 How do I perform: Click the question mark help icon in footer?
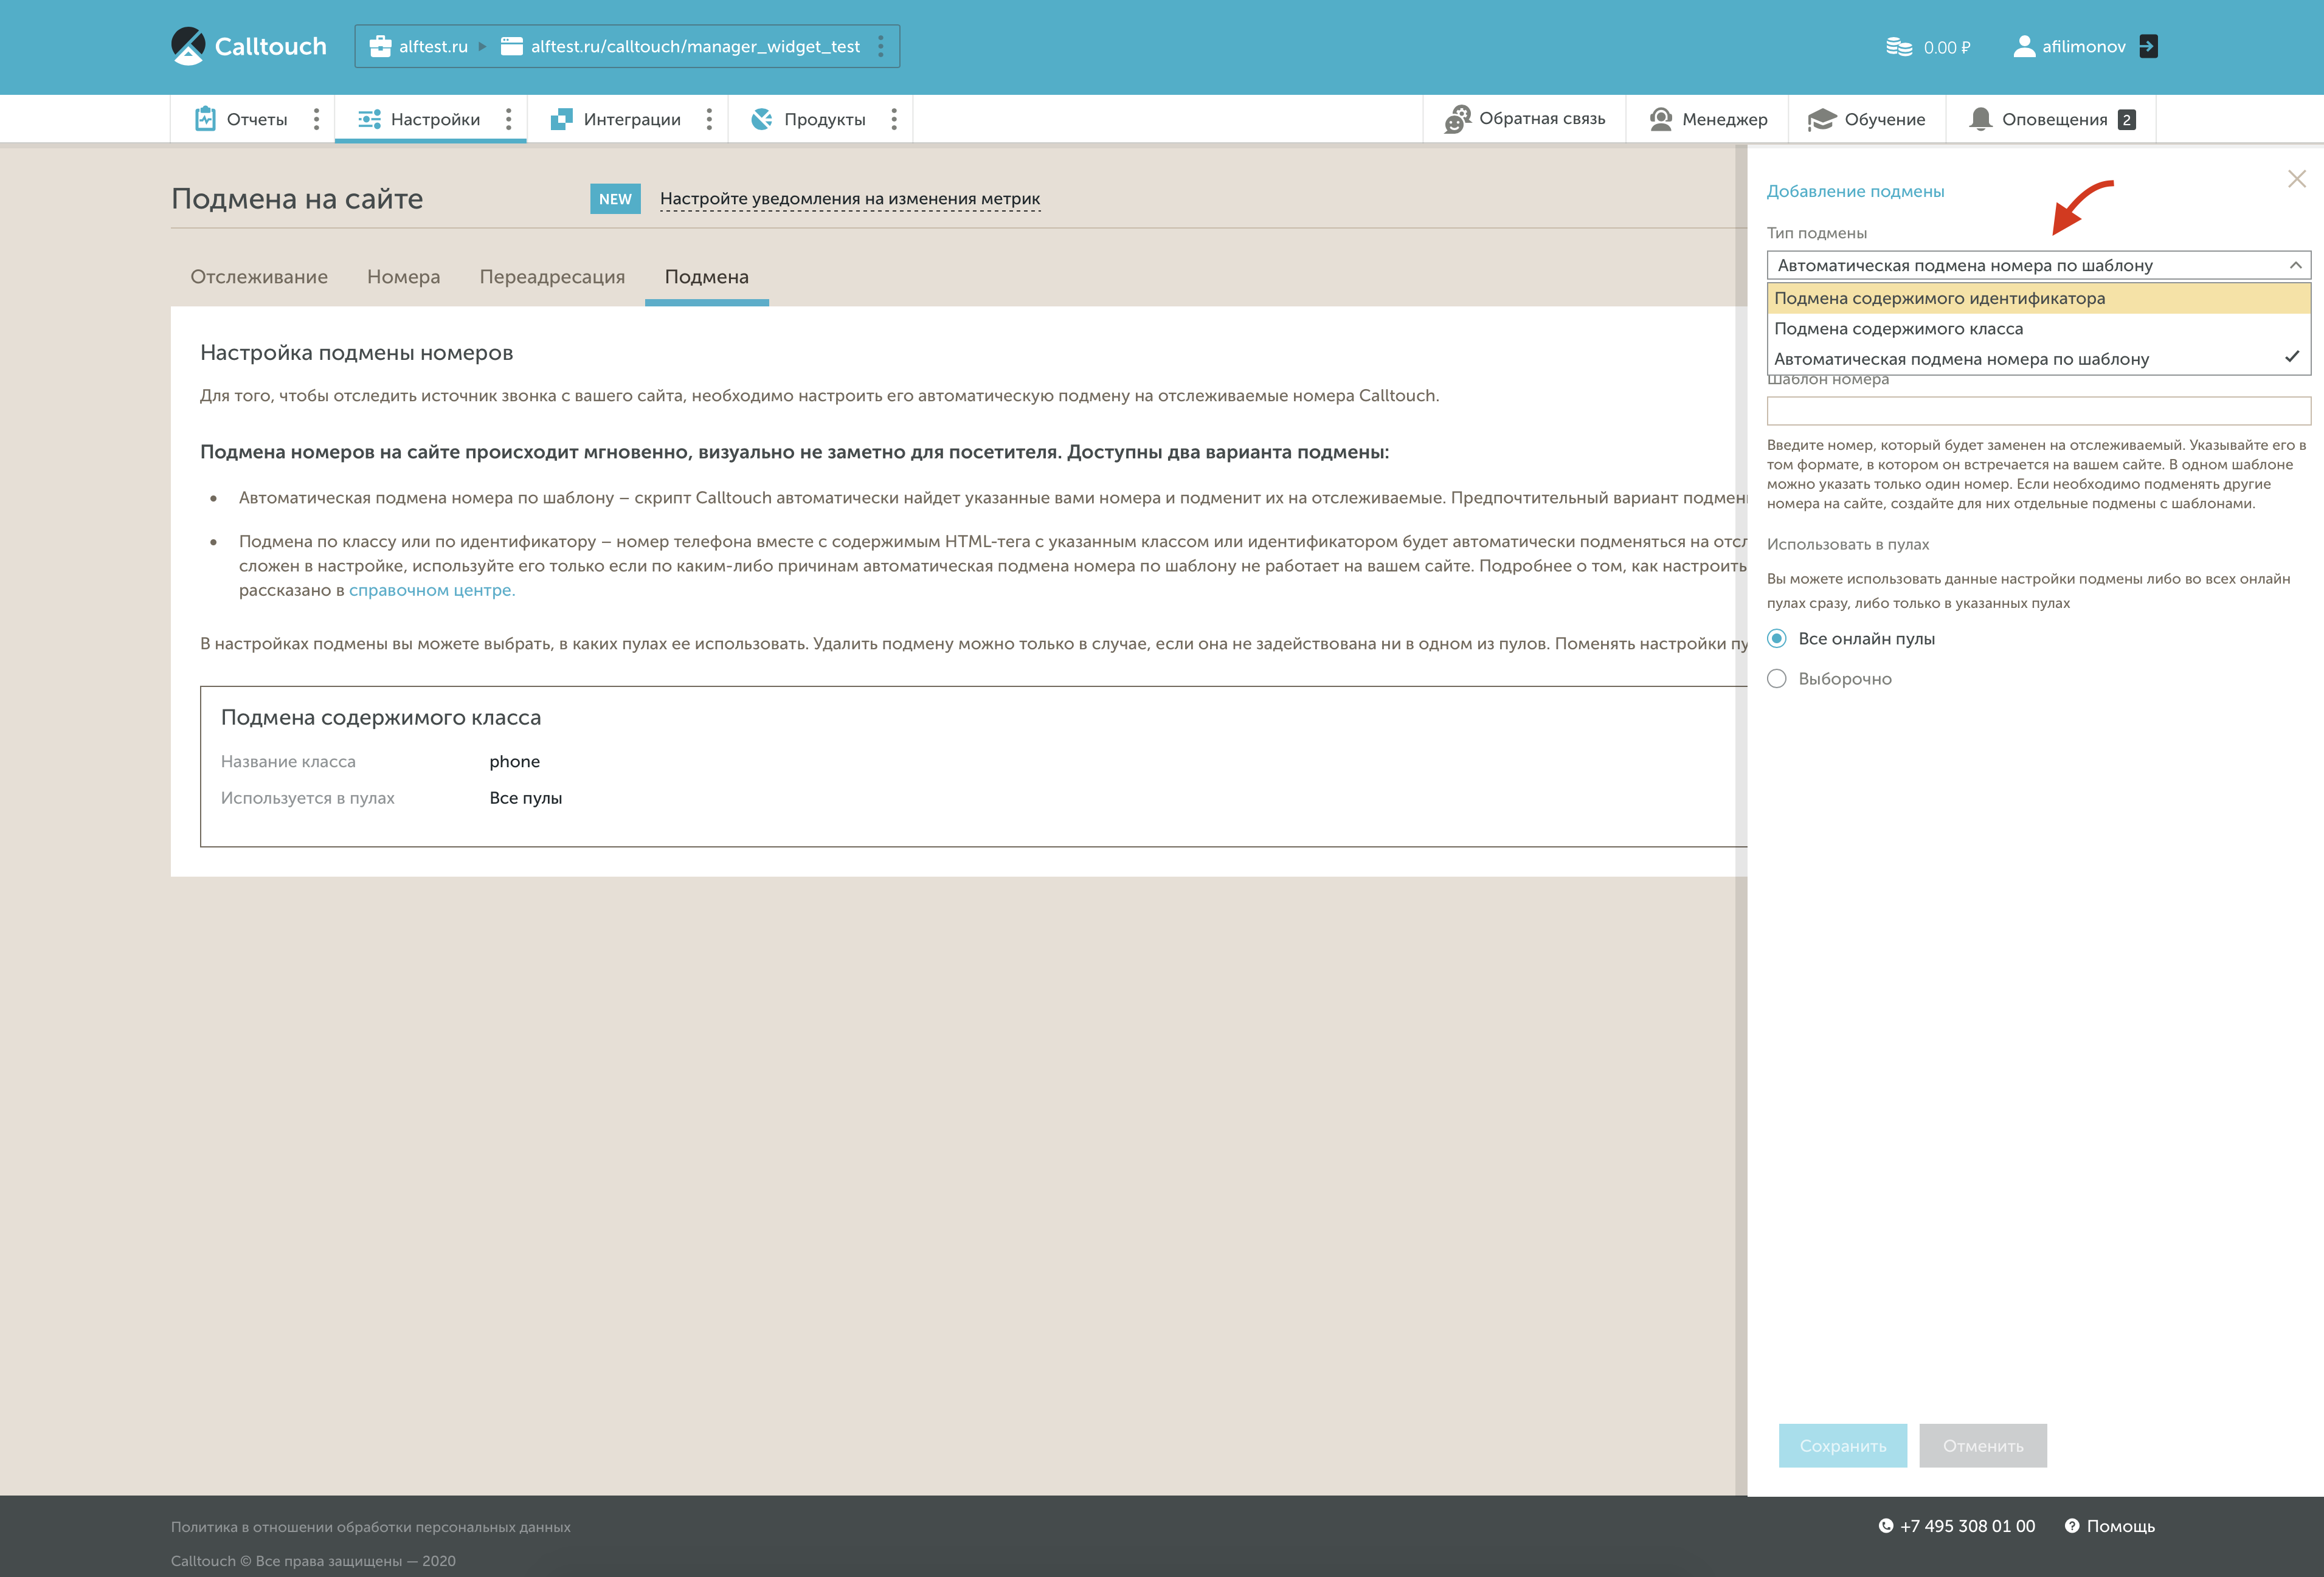2072,1526
